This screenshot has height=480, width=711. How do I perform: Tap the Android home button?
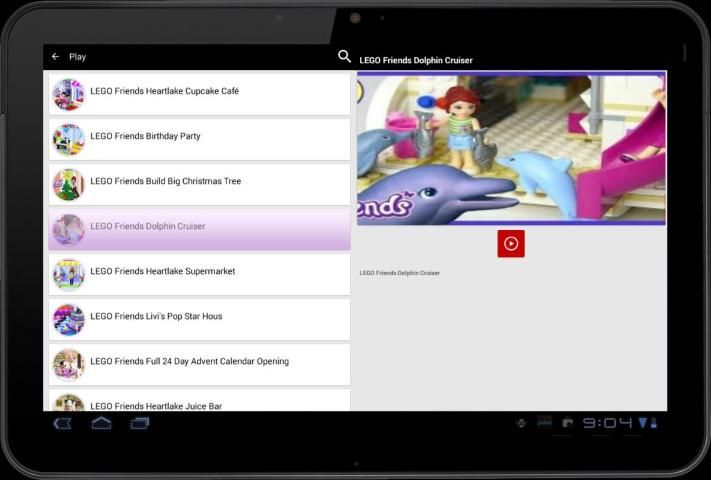tap(101, 423)
